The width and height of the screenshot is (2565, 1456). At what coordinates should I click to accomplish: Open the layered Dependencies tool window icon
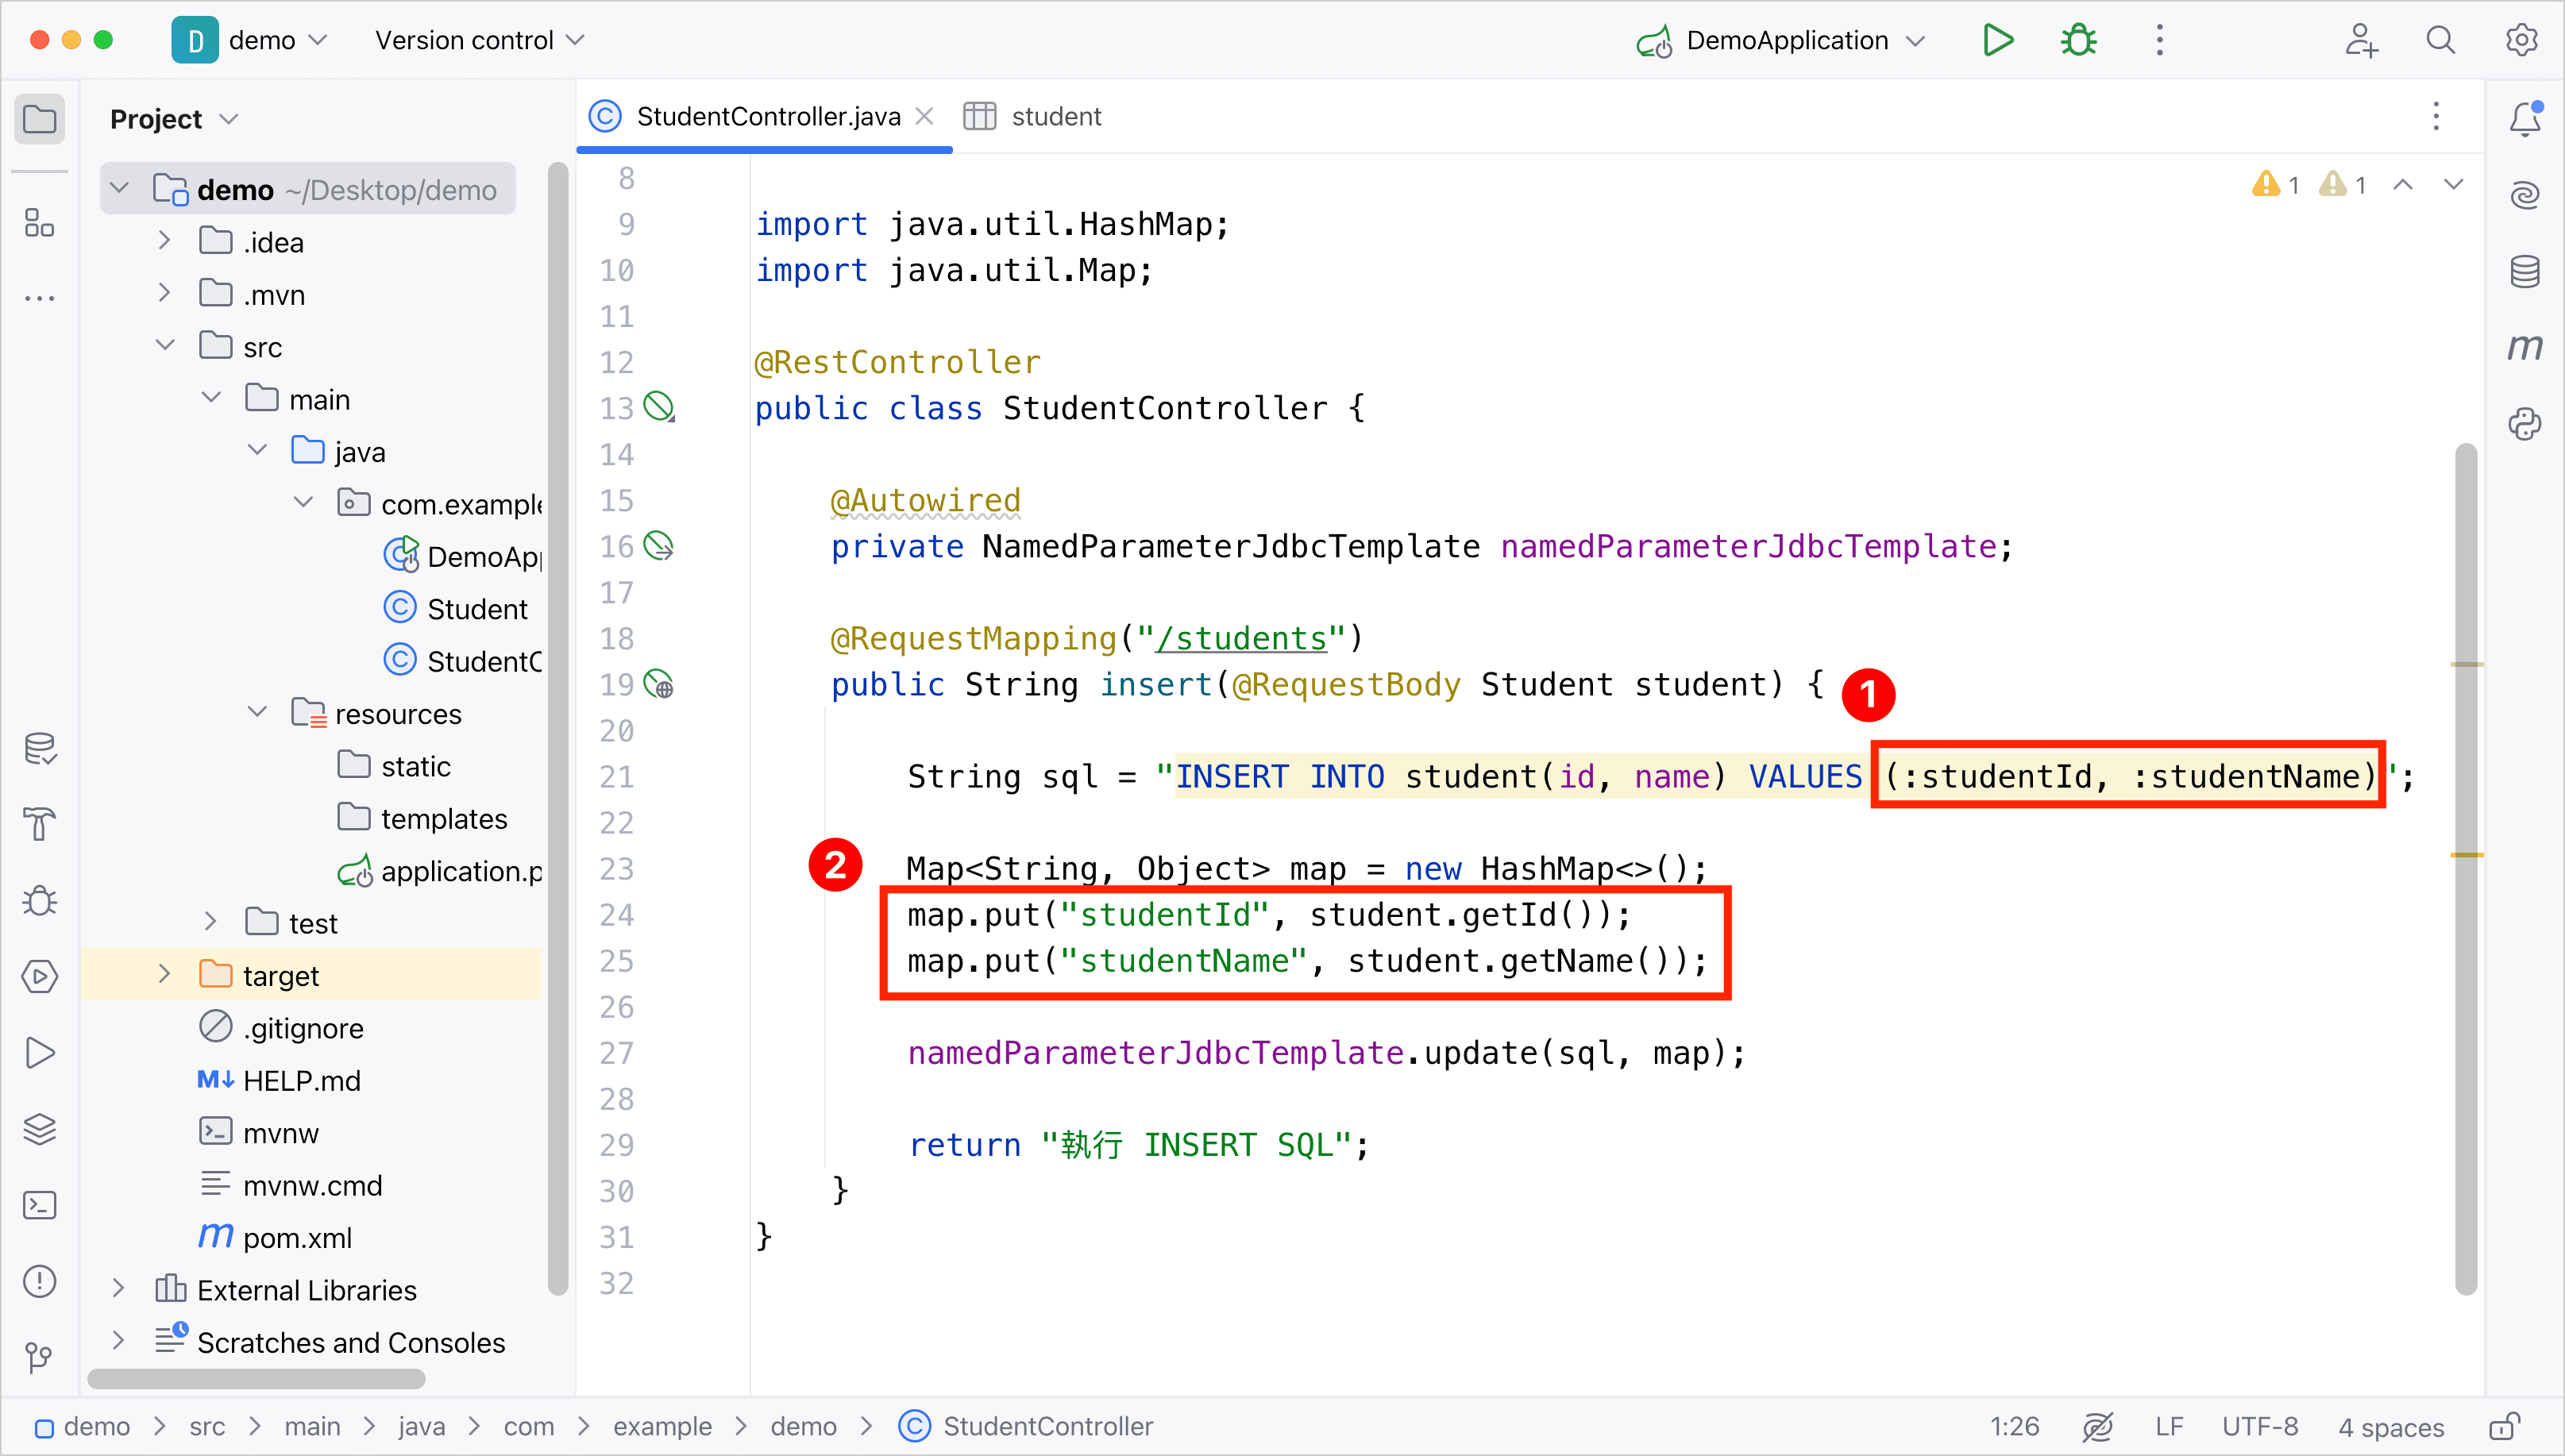click(40, 1128)
